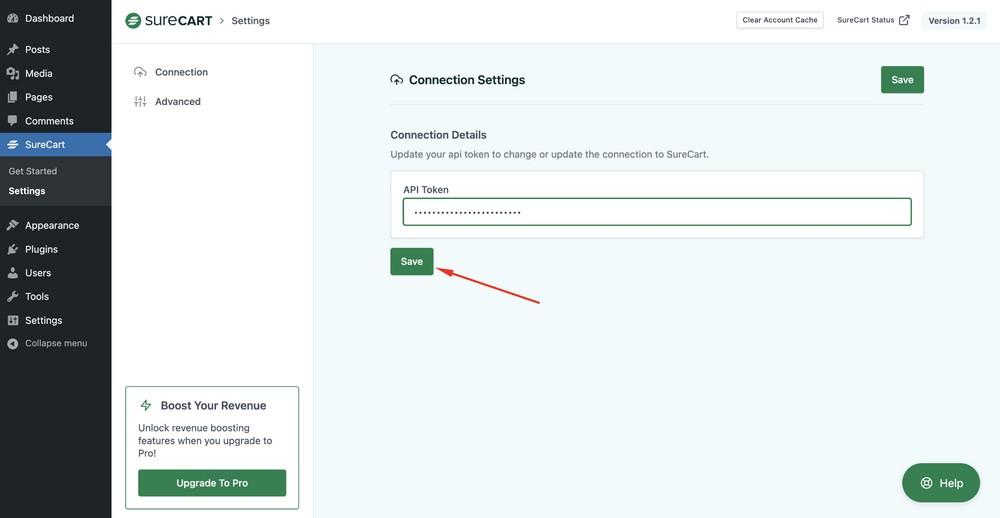Click the Appearance paintbrush icon
1000x518 pixels.
[x=12, y=225]
